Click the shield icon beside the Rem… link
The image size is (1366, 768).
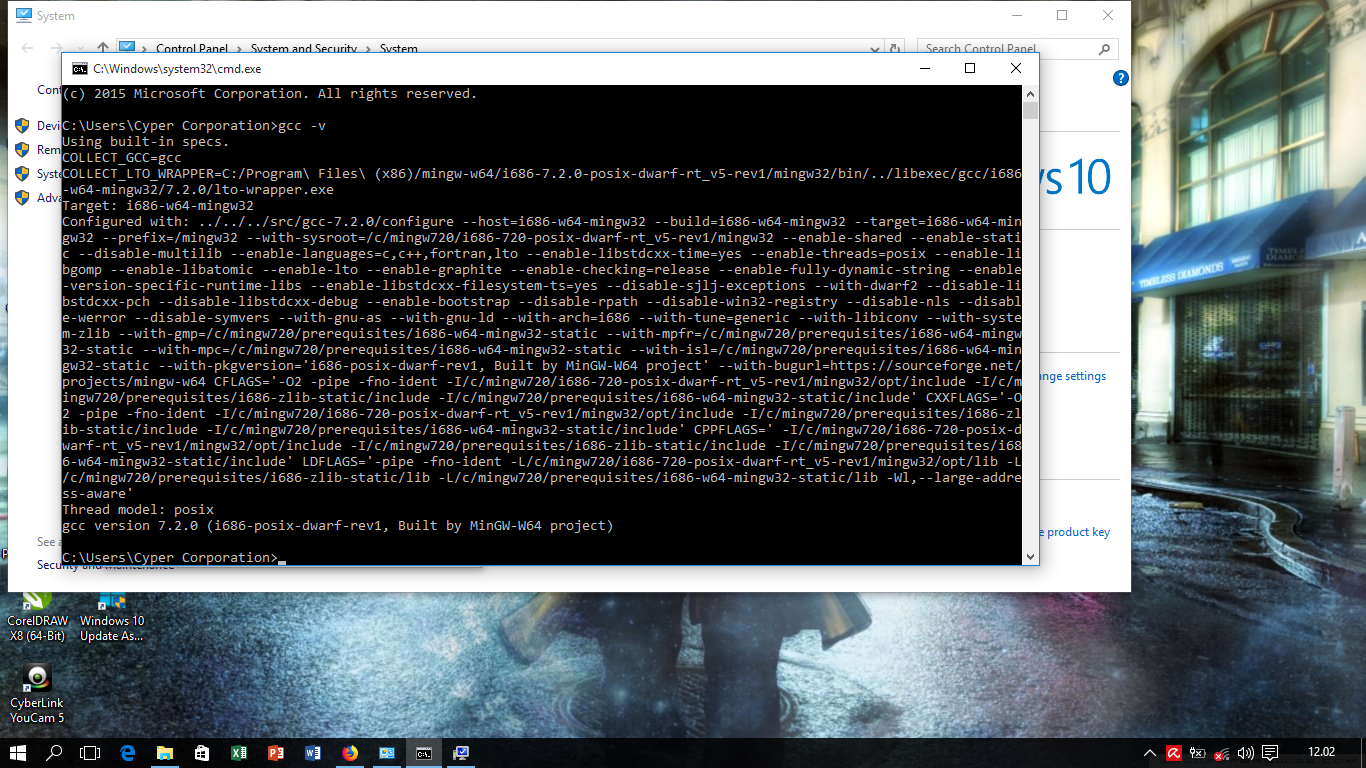22,150
